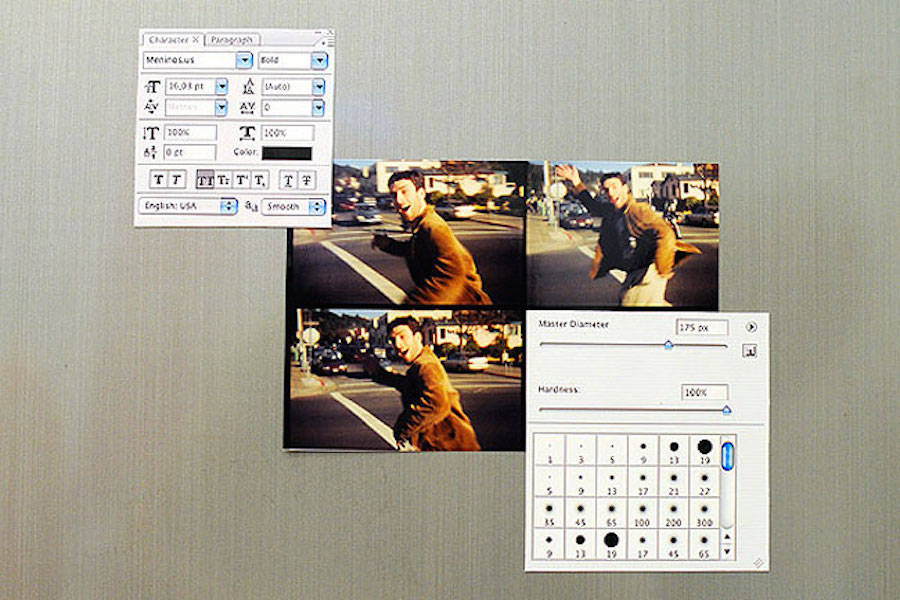
Task: Select the Character tab
Action: click(x=169, y=40)
